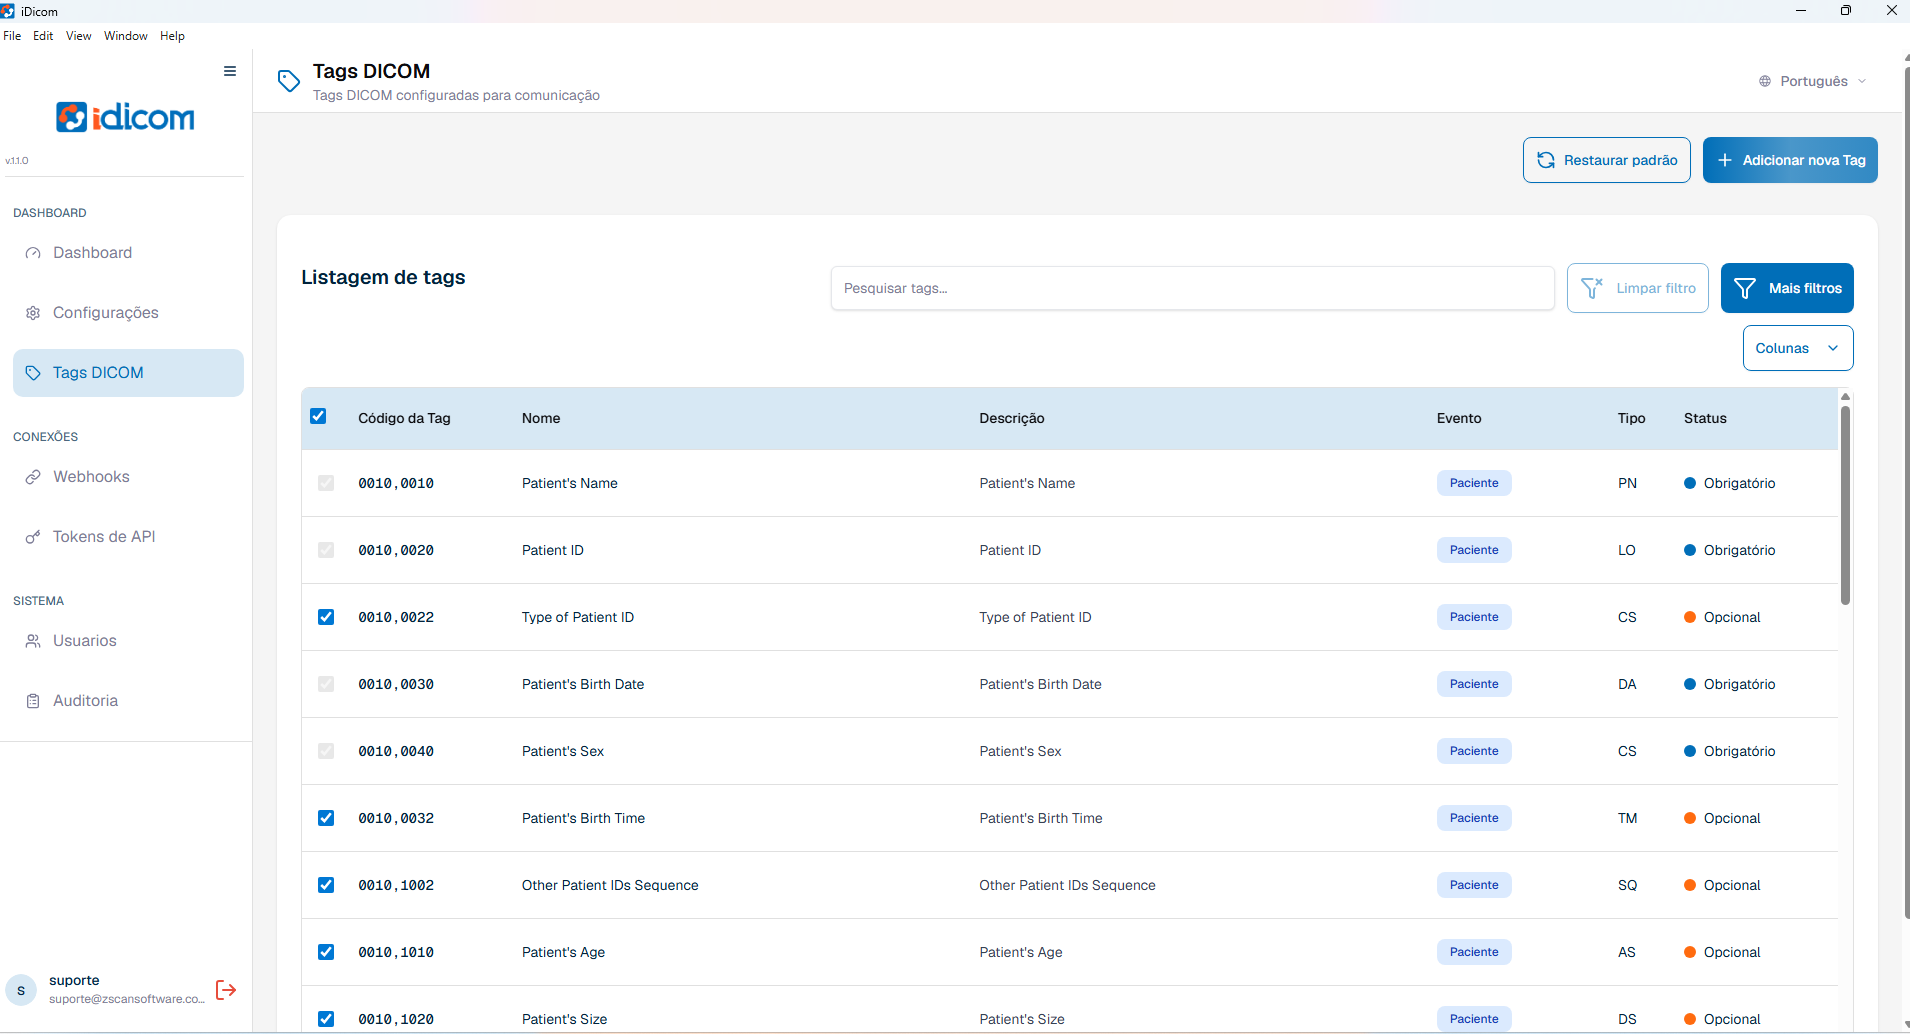Toggle checkbox for Patient's Sex row
1910x1034 pixels.
(x=326, y=751)
